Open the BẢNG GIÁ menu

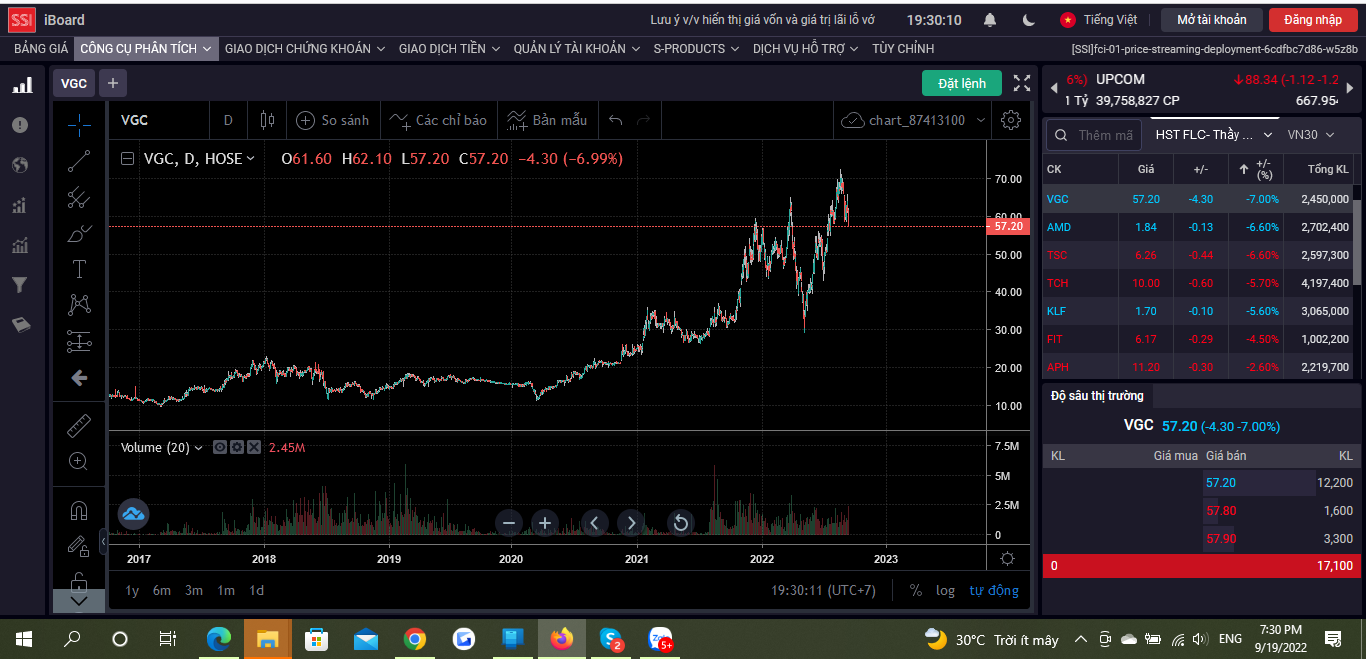pyautogui.click(x=41, y=48)
